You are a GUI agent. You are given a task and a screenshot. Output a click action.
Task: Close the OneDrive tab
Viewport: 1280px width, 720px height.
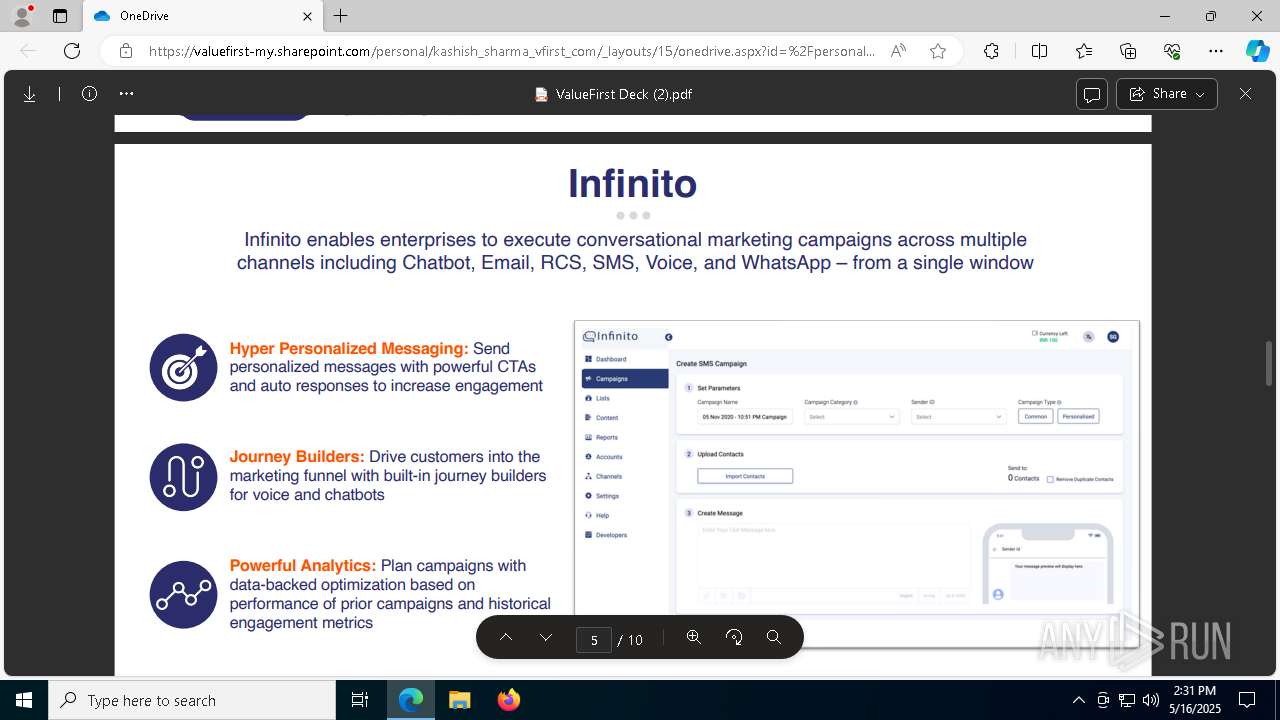(308, 16)
